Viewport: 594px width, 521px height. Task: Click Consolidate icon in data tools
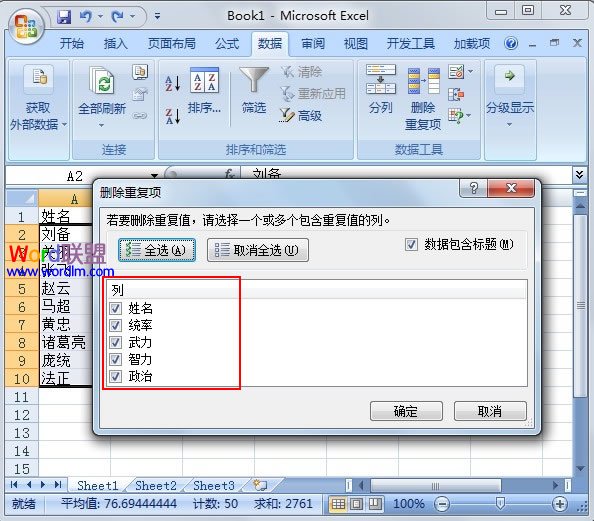point(456,94)
